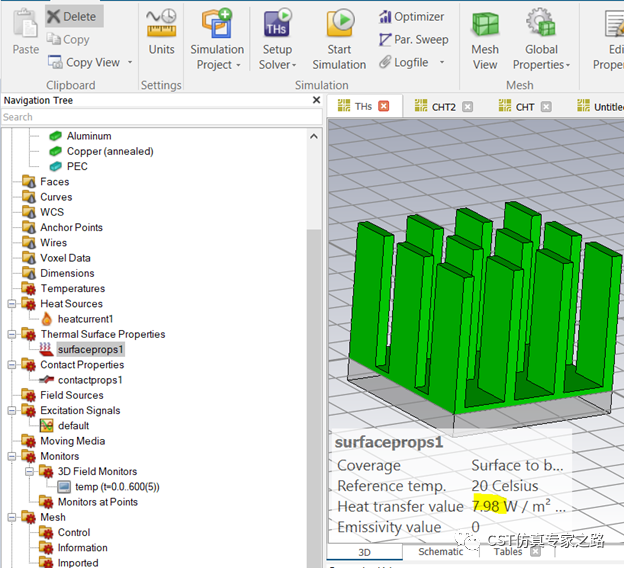Select the Imported item under Mesh
The width and height of the screenshot is (624, 568).
69,562
